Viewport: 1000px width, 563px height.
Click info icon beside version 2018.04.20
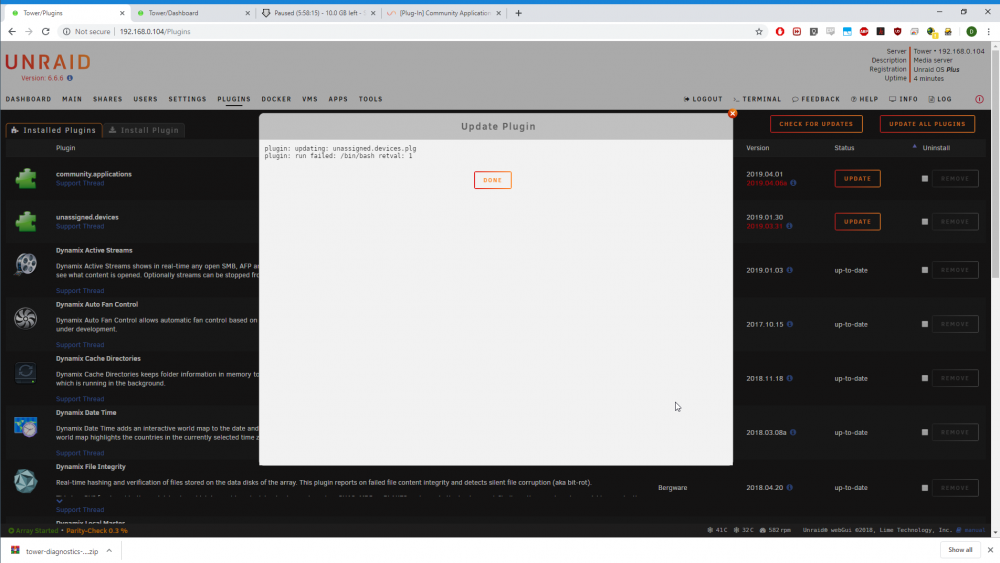coord(790,488)
